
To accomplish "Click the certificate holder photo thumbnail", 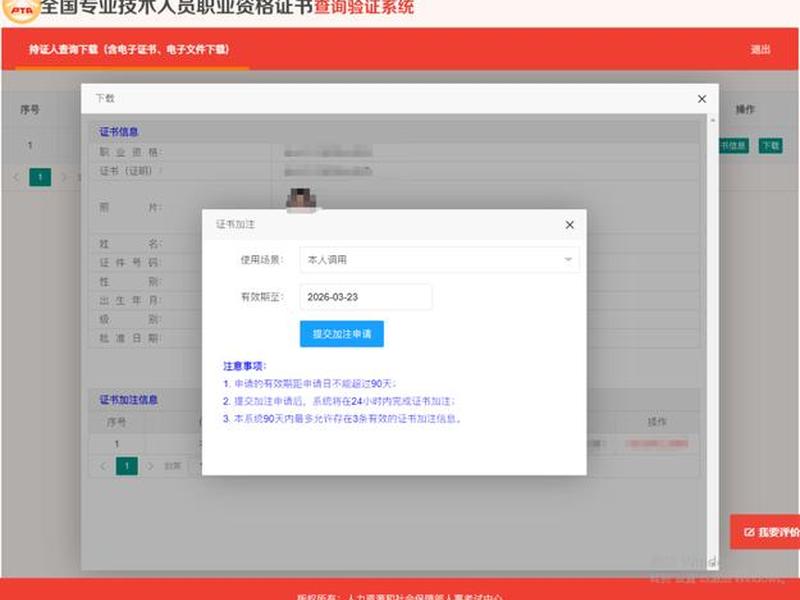I will (301, 199).
